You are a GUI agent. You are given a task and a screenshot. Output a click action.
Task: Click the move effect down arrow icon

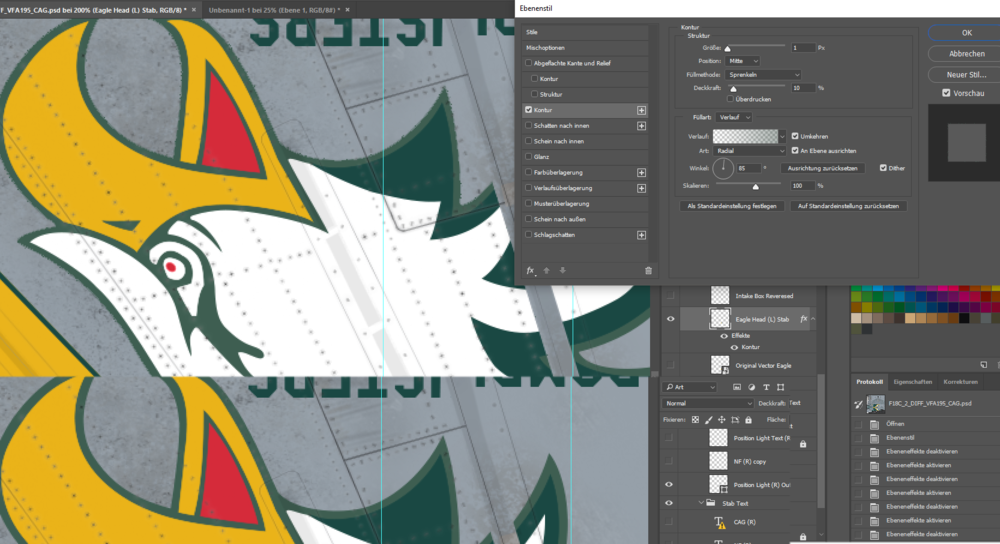pos(562,270)
